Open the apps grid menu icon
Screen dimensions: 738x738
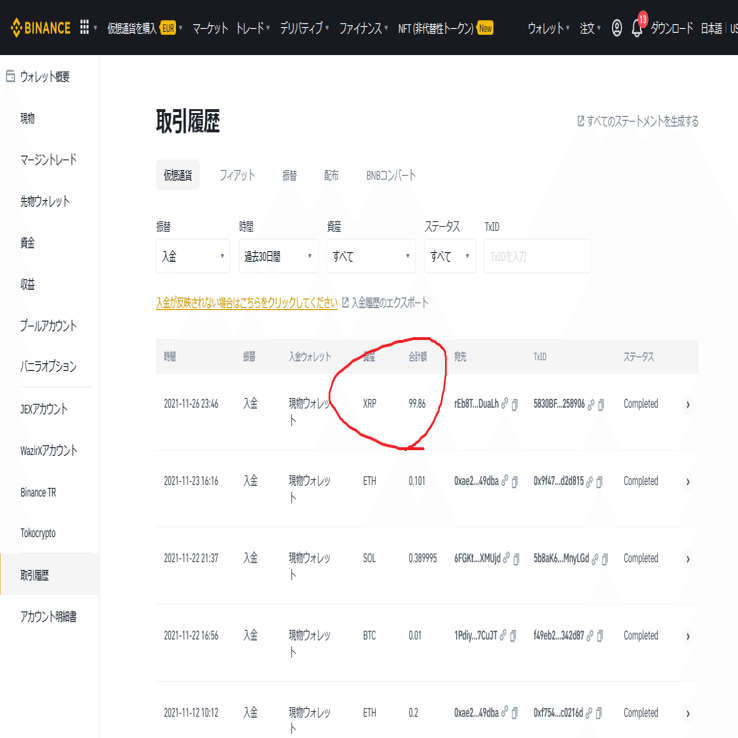point(84,27)
